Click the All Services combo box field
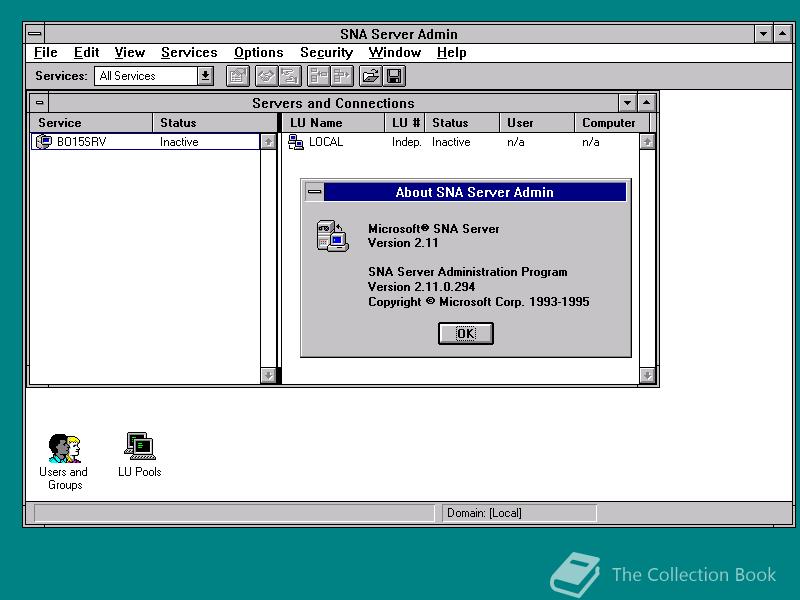The height and width of the screenshot is (600, 800). 146,76
